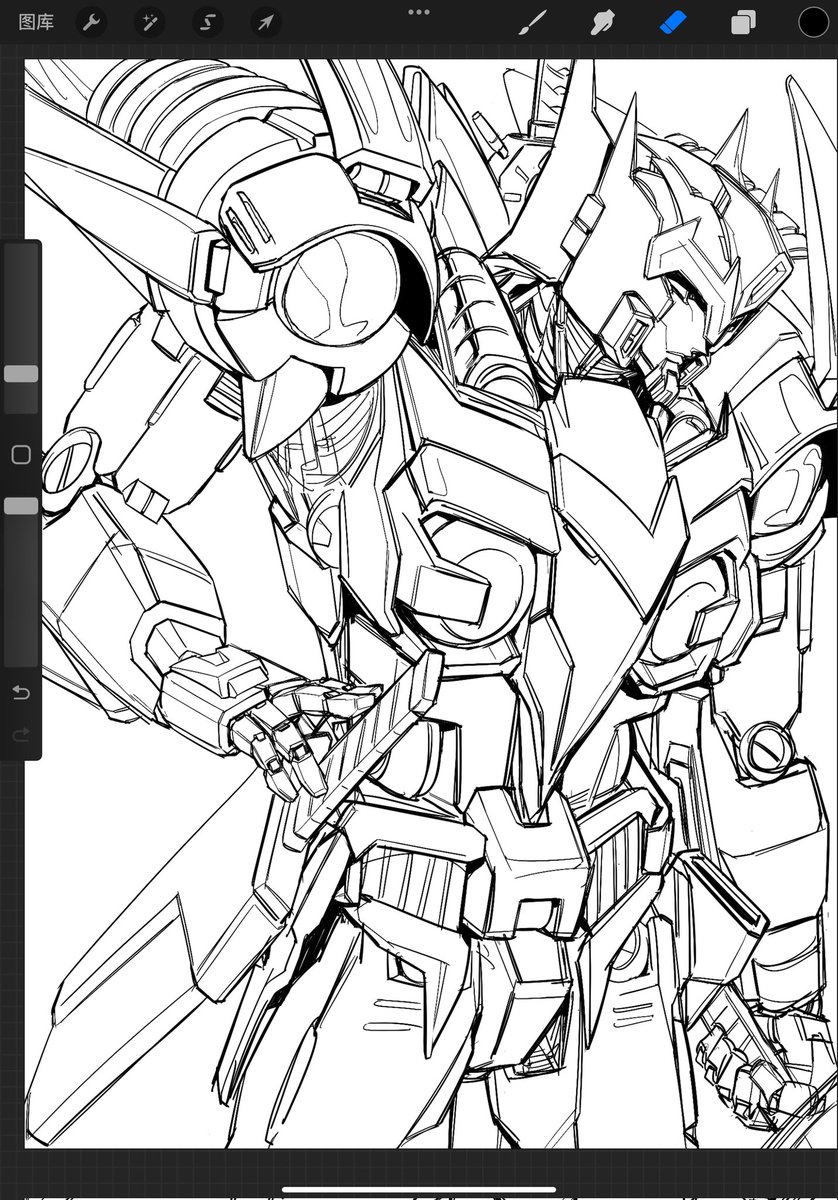Open the Adjustments magic wand menu
The height and width of the screenshot is (1200, 838).
click(x=150, y=22)
